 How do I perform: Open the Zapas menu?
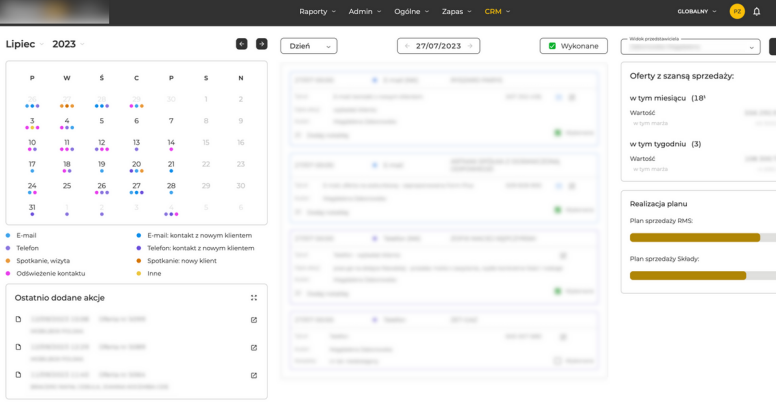458,12
